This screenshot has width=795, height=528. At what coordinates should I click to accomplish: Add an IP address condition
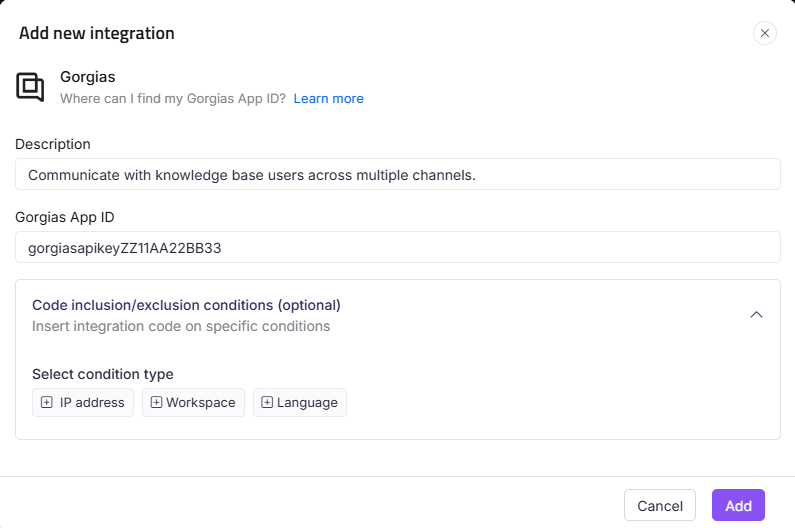coord(83,403)
